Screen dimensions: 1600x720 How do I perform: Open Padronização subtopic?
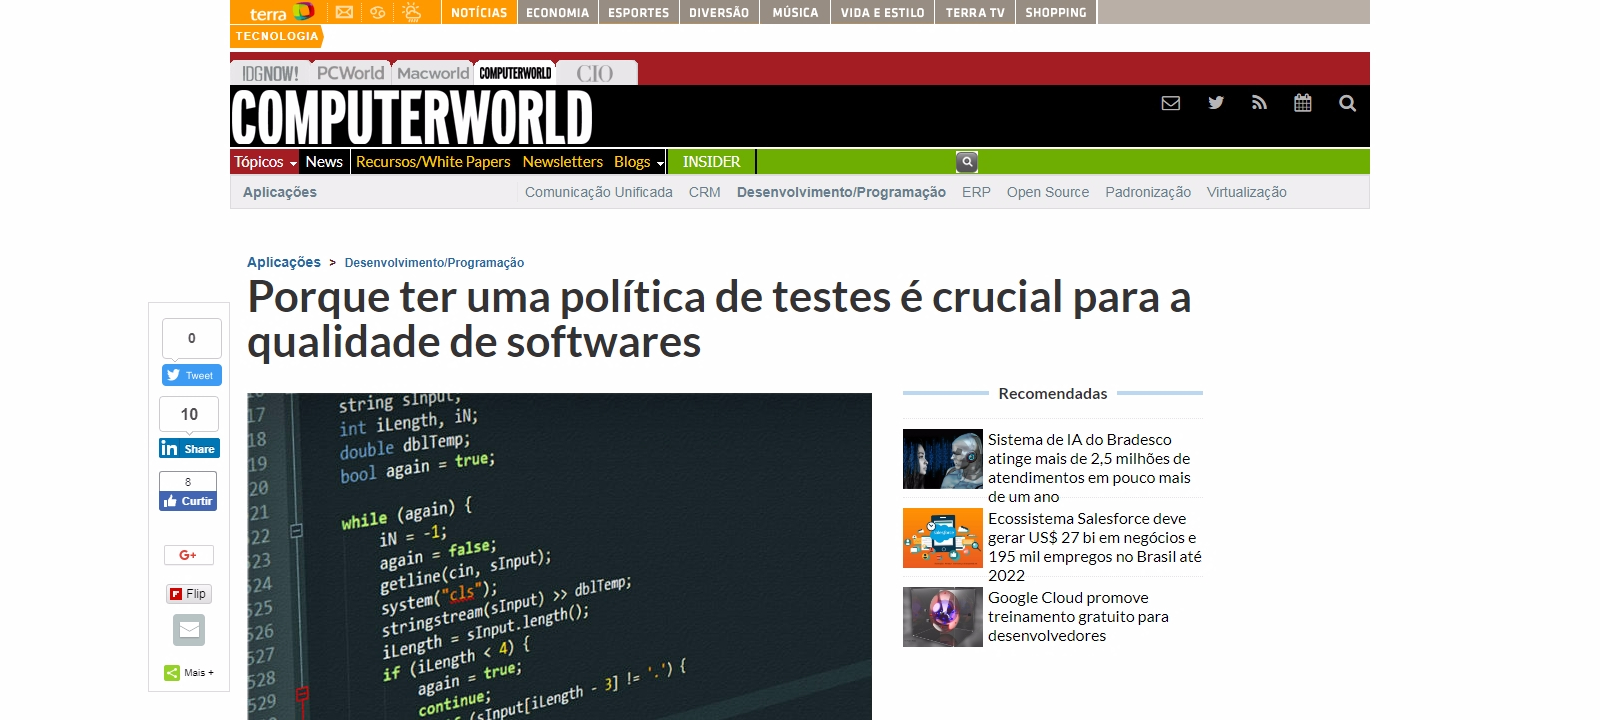(x=1148, y=192)
